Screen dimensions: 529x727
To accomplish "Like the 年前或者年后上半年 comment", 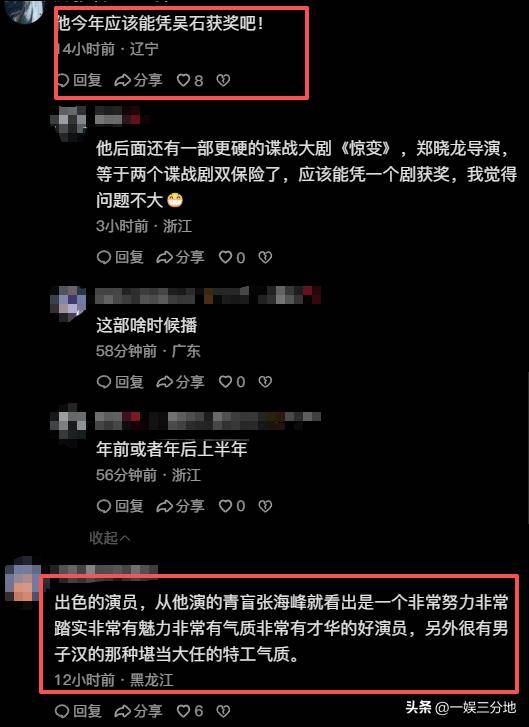I will [232, 506].
